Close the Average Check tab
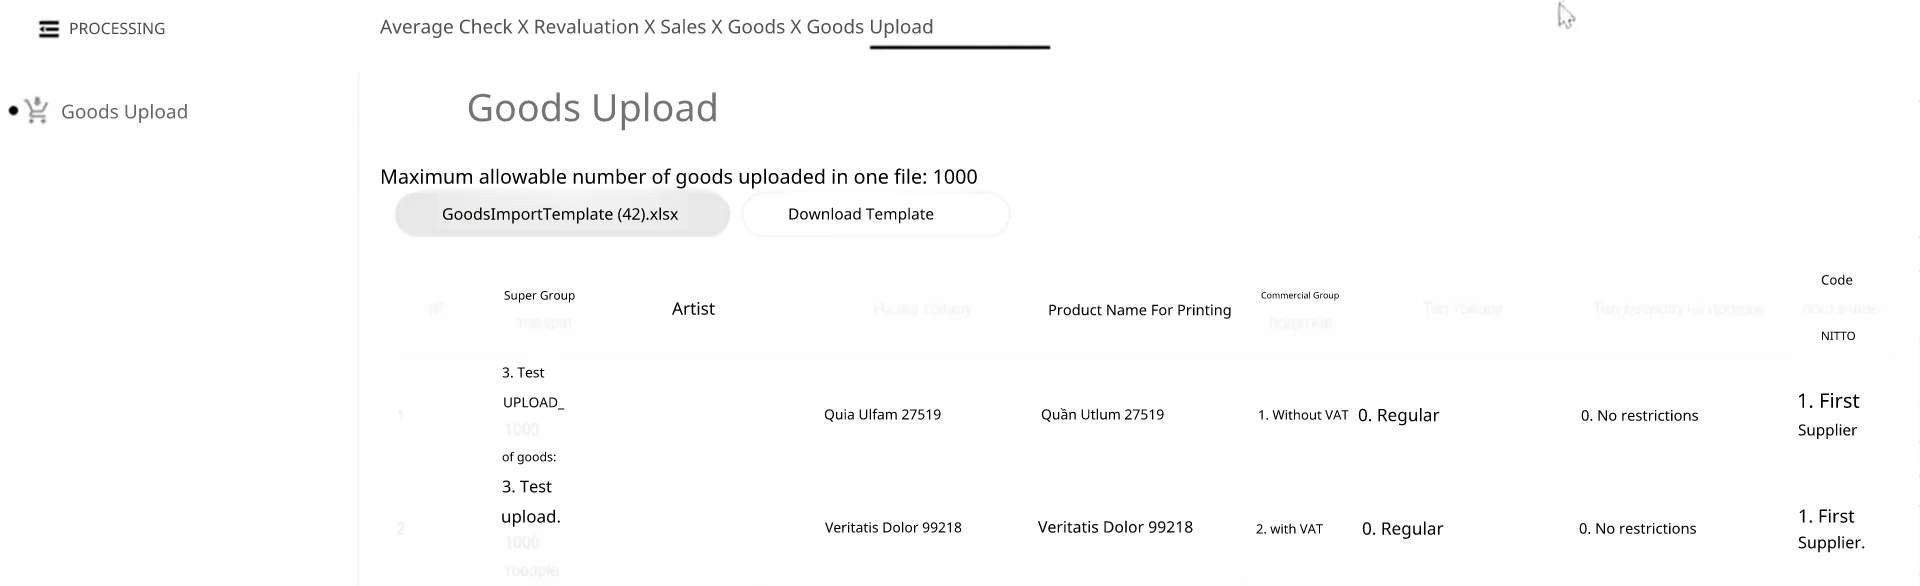 tap(522, 28)
